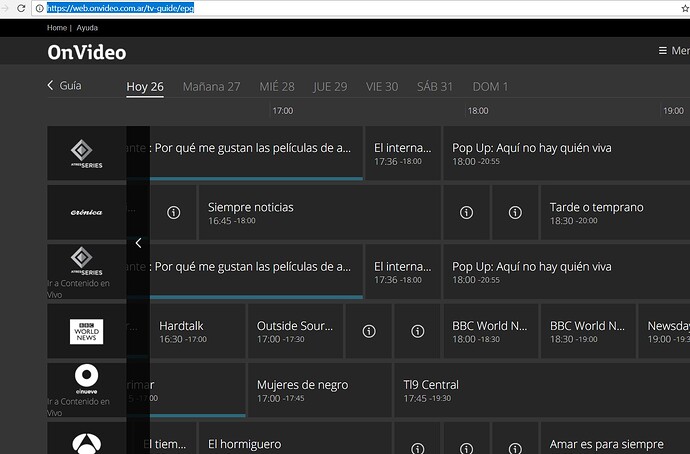The image size is (690, 454).
Task: Open the Atreseries logo above 'Ir a Contenido en Vivo'
Action: coord(86,261)
